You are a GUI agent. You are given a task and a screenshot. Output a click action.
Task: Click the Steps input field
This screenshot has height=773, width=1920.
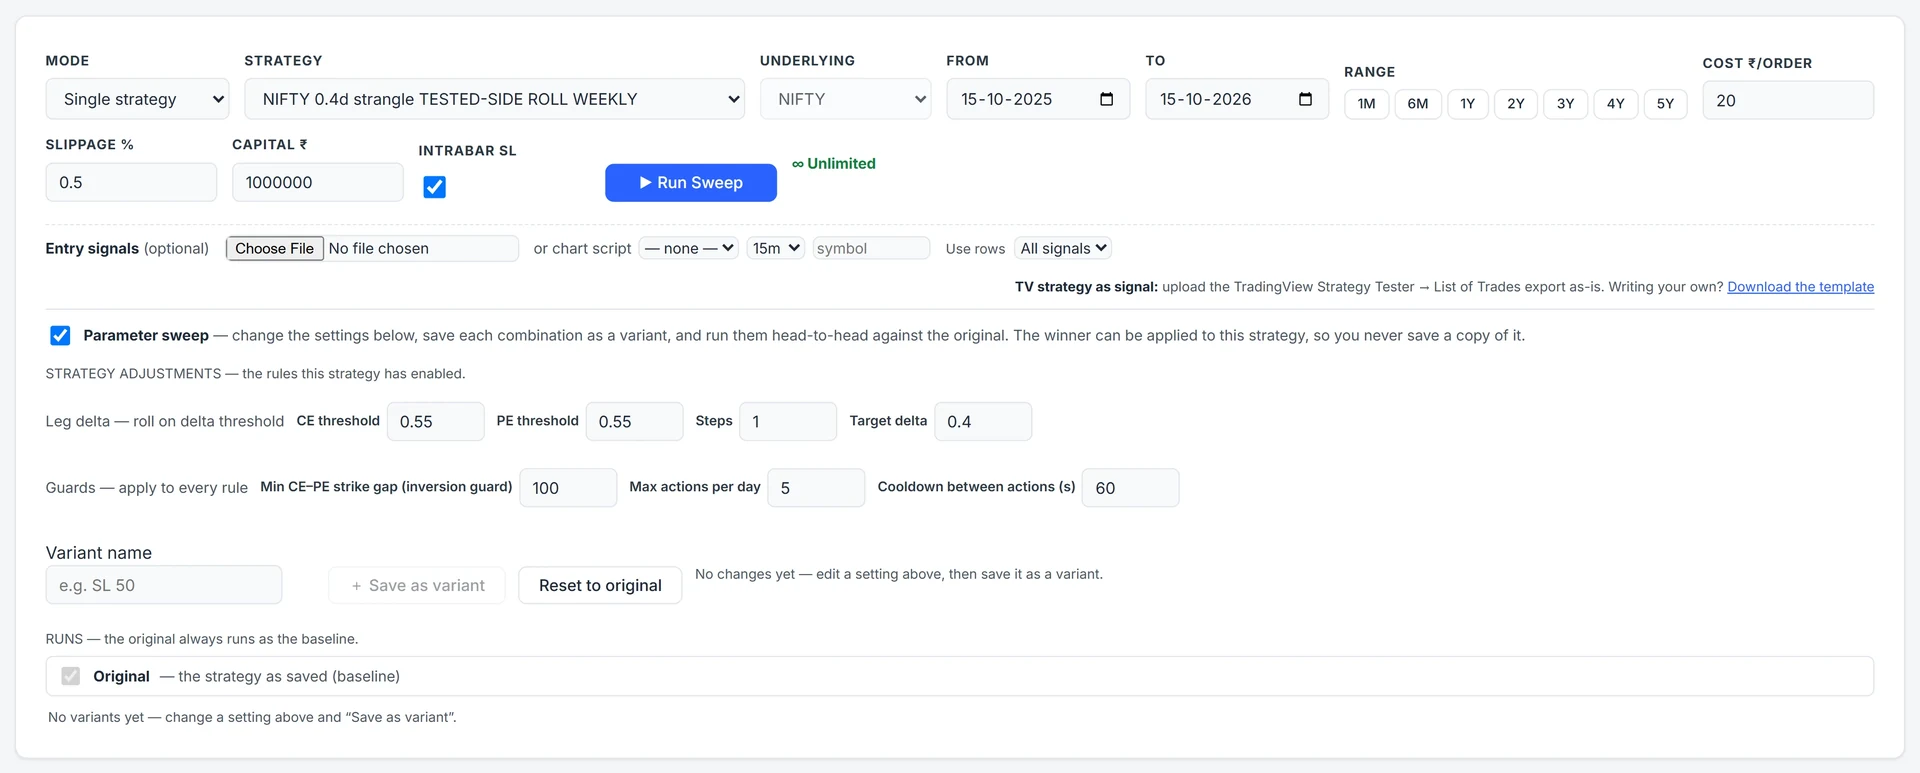pos(788,421)
